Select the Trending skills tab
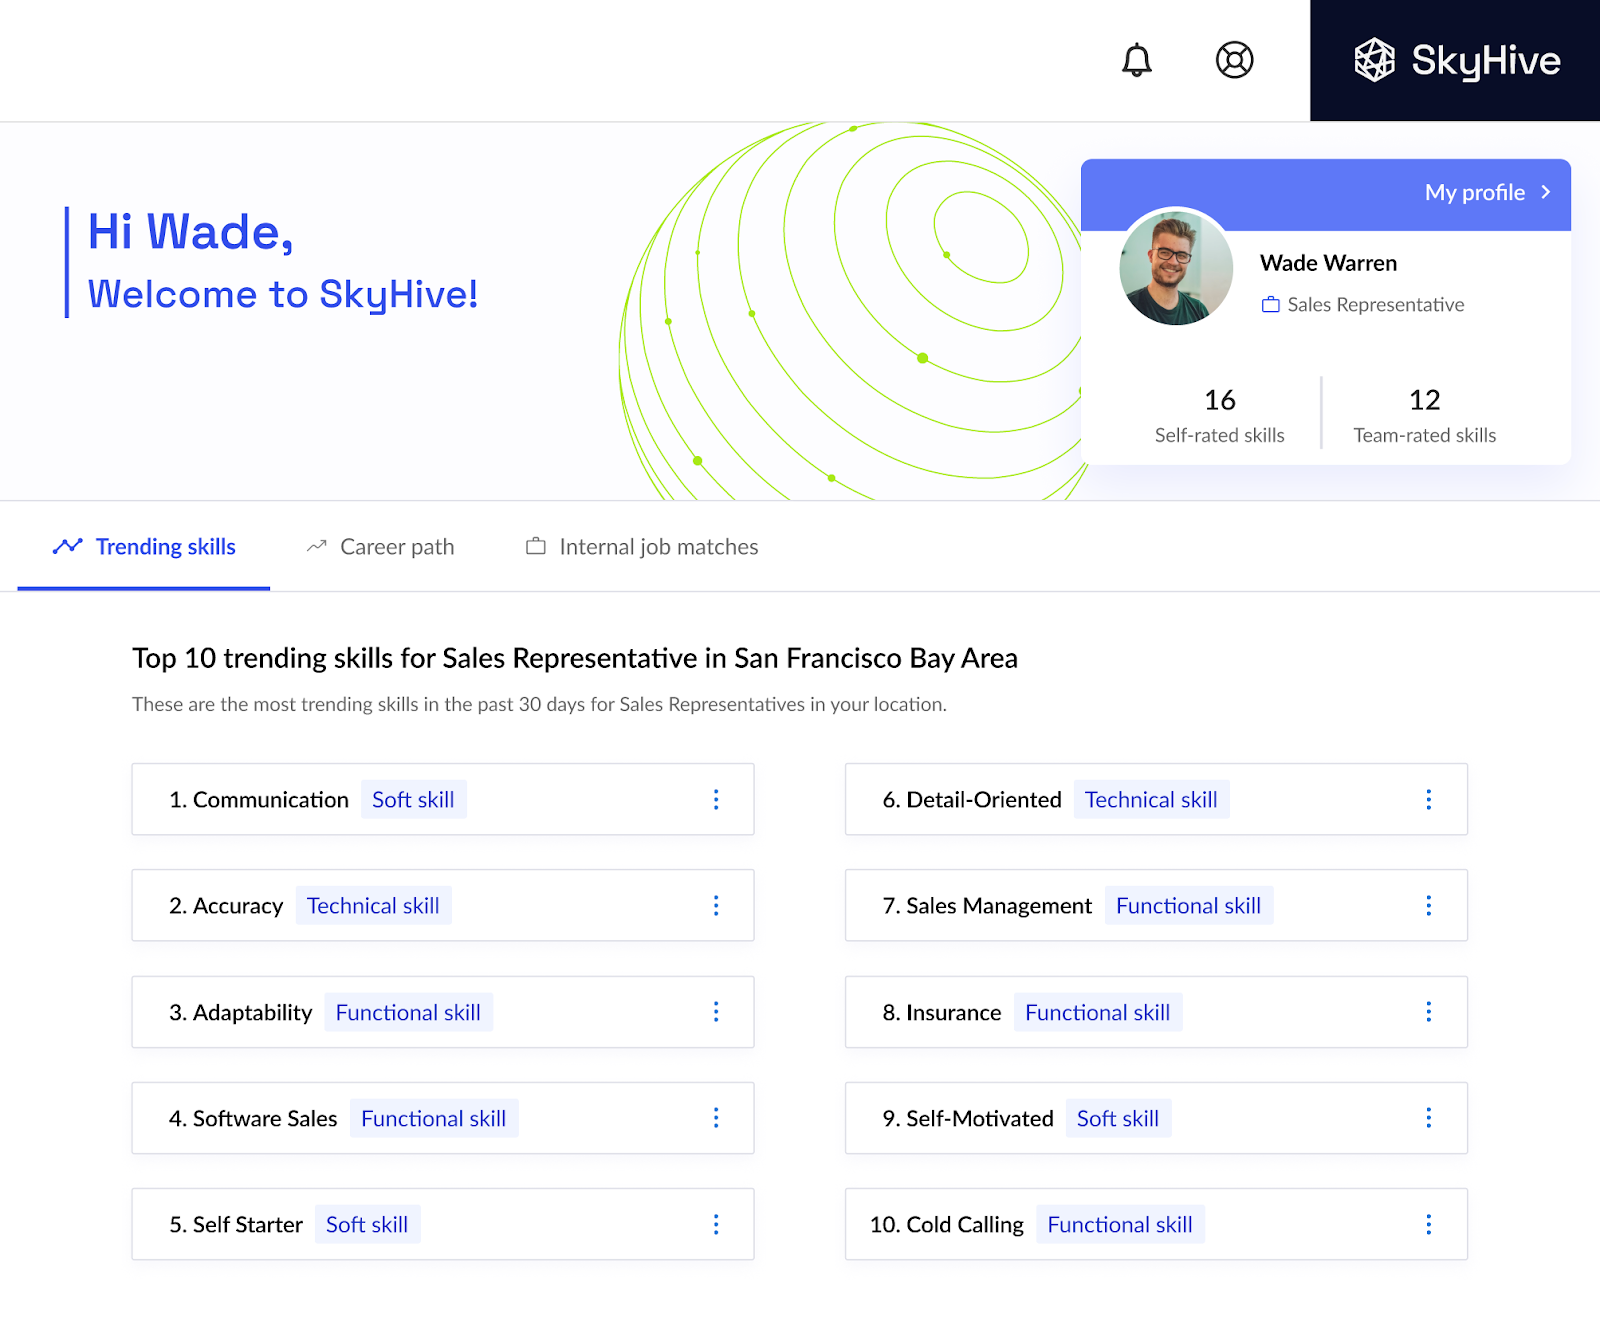The image size is (1600, 1333). click(x=145, y=547)
